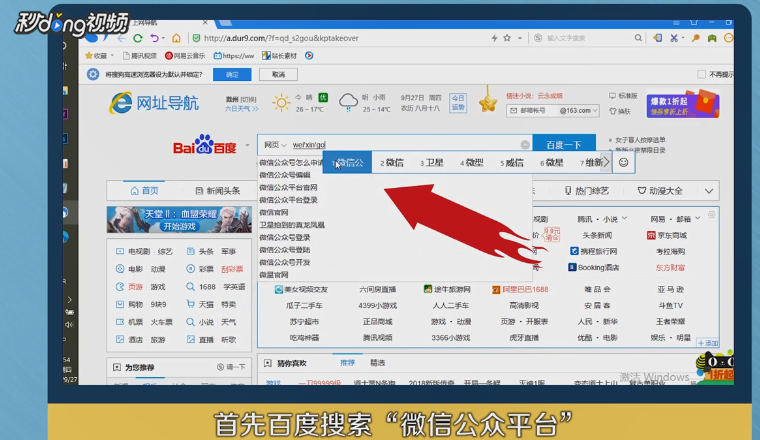
Task: Click the gear icon in default-browser prompt
Action: point(93,75)
